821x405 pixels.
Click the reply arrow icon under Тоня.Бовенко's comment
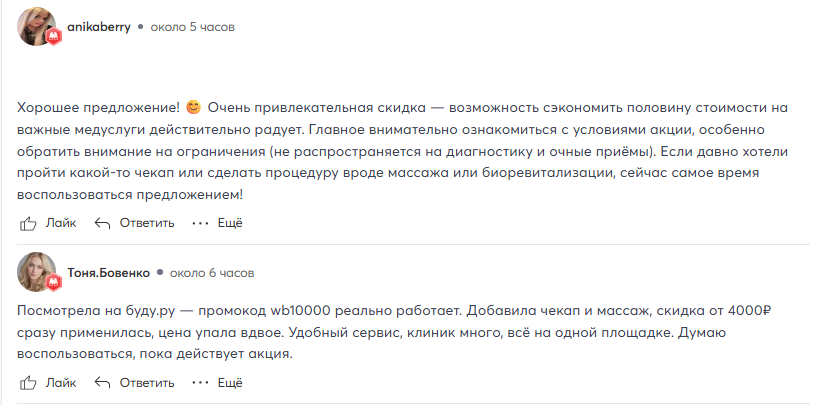(101, 382)
